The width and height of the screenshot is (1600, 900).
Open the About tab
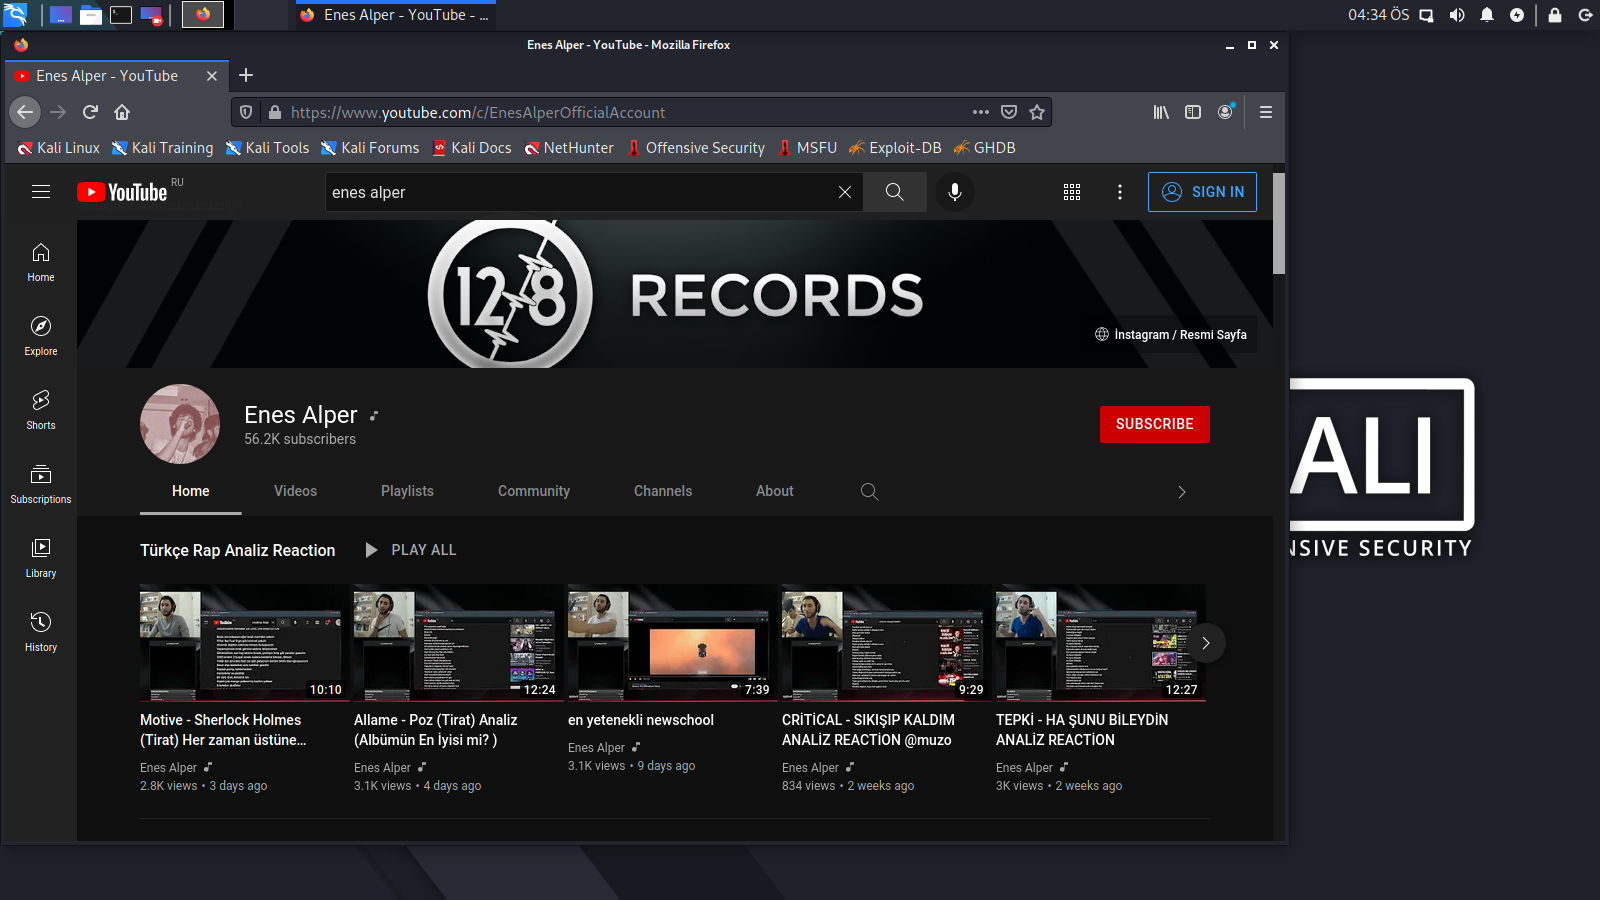pyautogui.click(x=774, y=491)
